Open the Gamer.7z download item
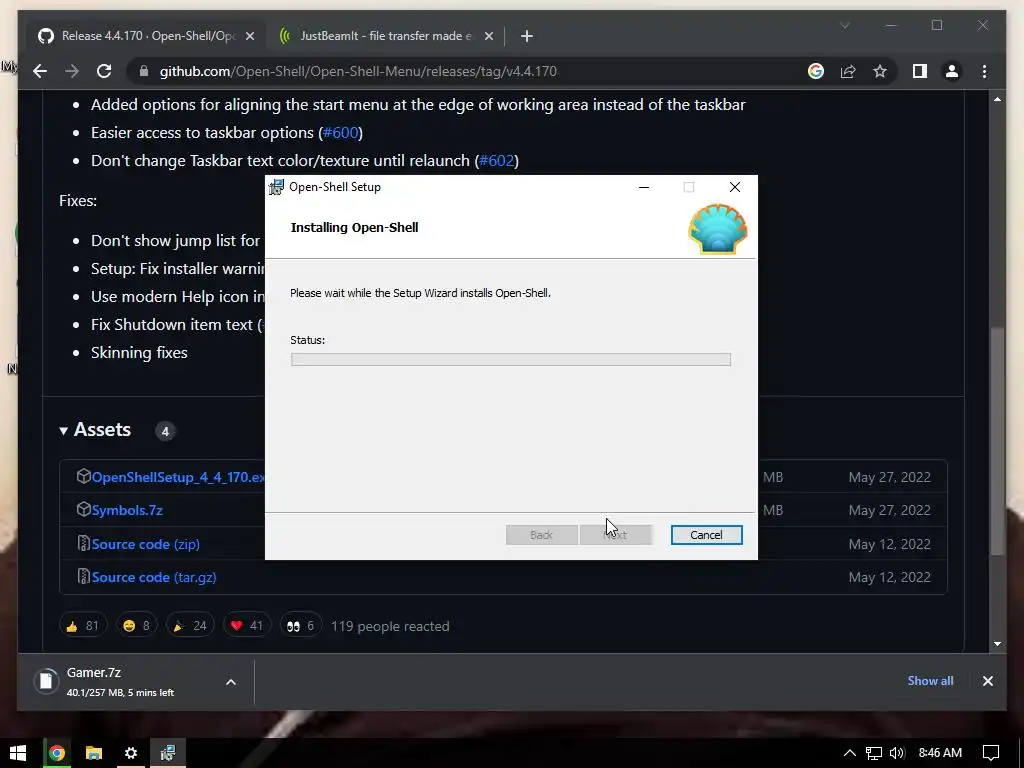Image resolution: width=1024 pixels, height=768 pixels. pyautogui.click(x=121, y=681)
